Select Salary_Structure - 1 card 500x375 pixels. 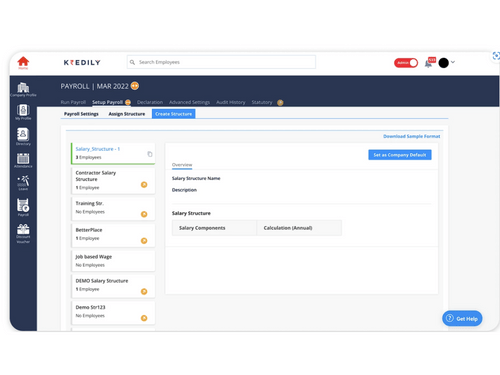113,153
